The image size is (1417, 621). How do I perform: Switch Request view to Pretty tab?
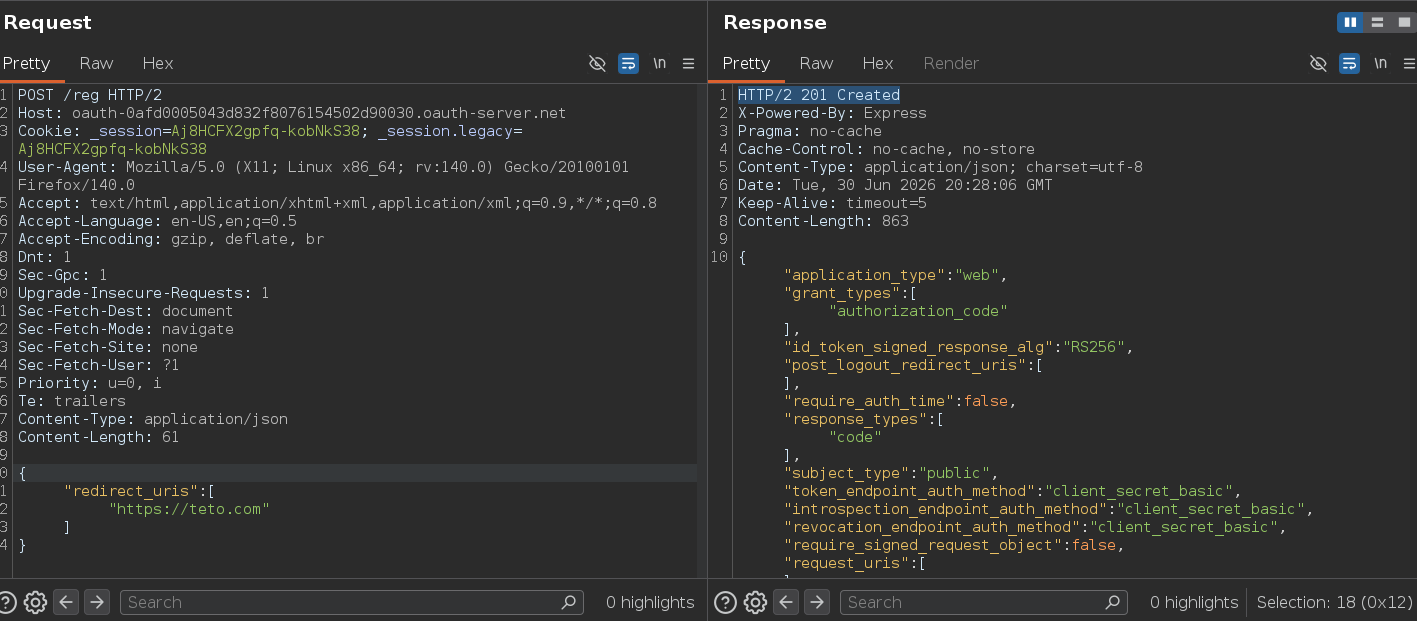[x=27, y=63]
